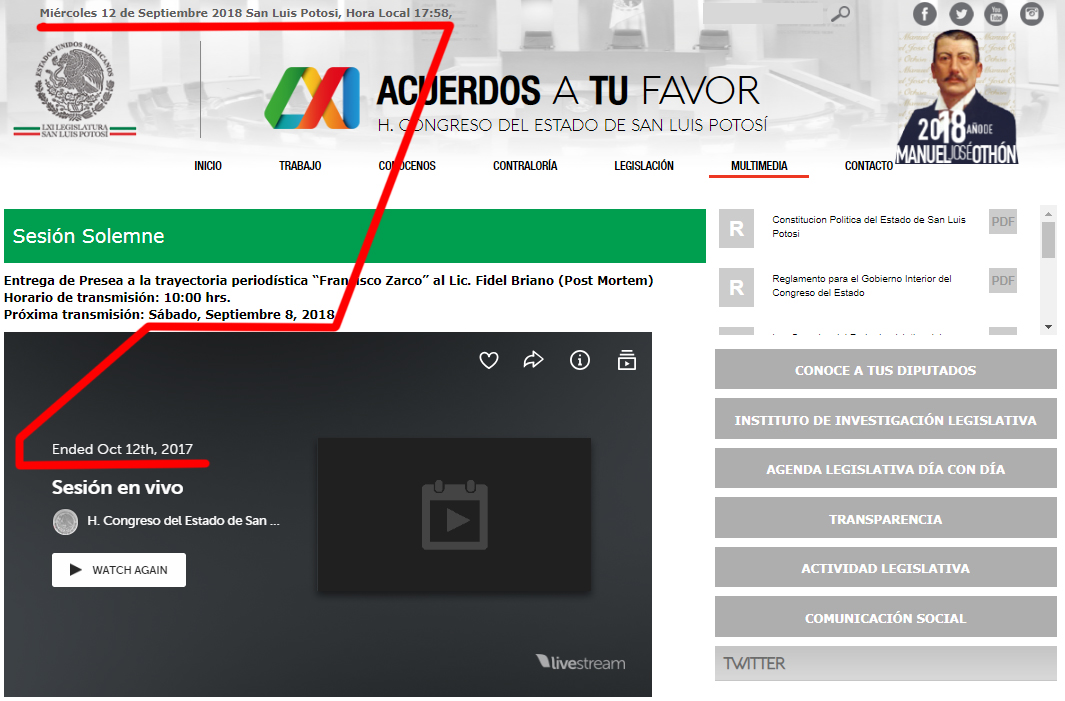Click H. Congreso del Estado channel name
The image size is (1065, 701).
click(x=183, y=521)
